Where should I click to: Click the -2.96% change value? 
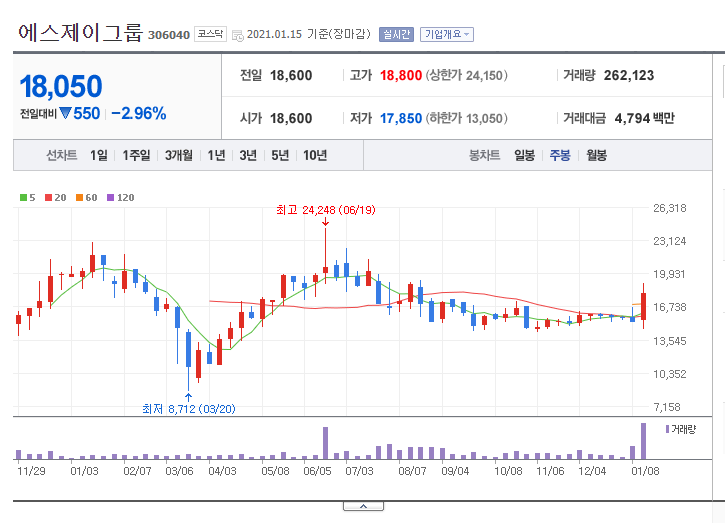(139, 113)
